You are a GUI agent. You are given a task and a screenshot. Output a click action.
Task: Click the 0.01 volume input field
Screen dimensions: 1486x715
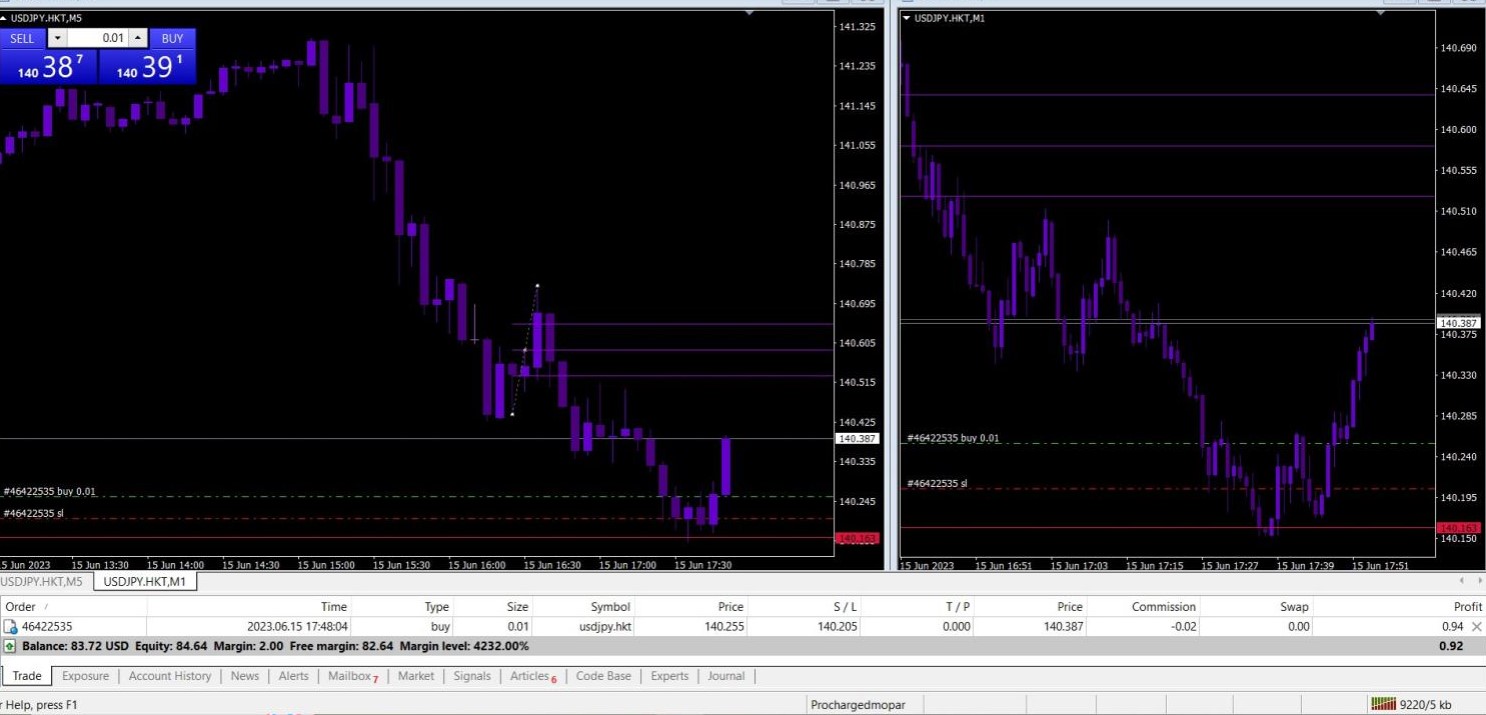click(x=98, y=39)
